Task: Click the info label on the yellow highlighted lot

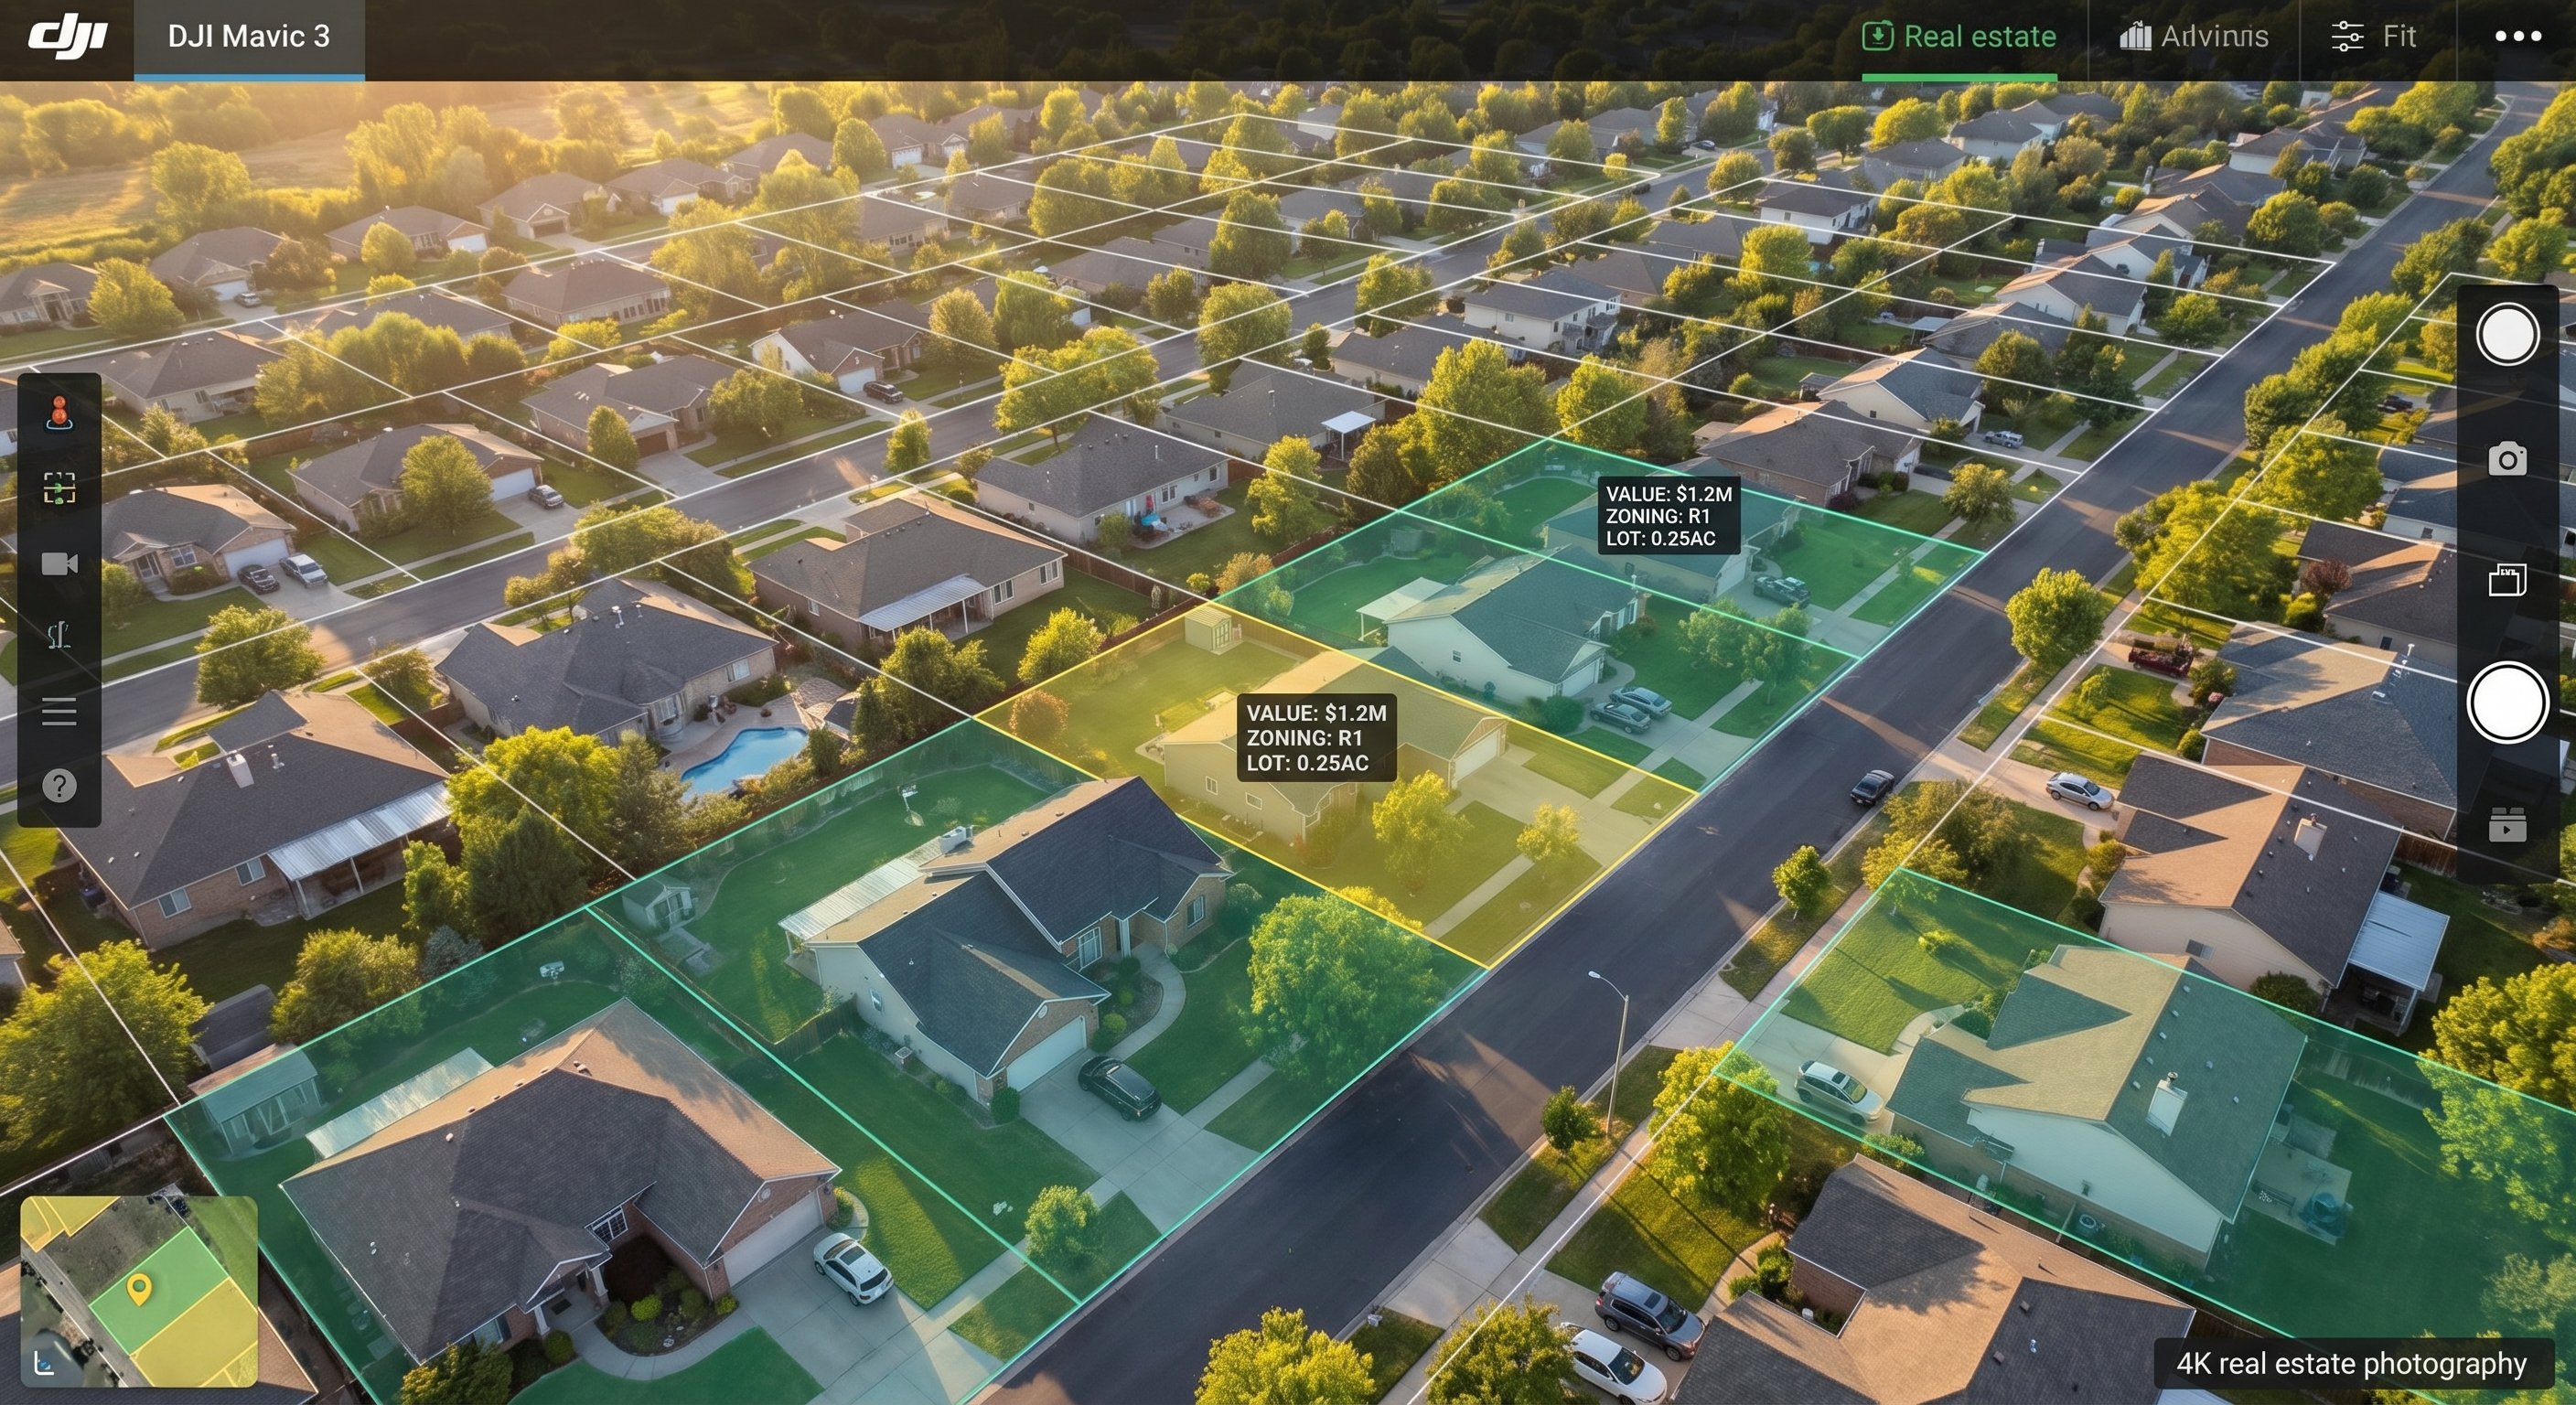Action: [x=1316, y=738]
